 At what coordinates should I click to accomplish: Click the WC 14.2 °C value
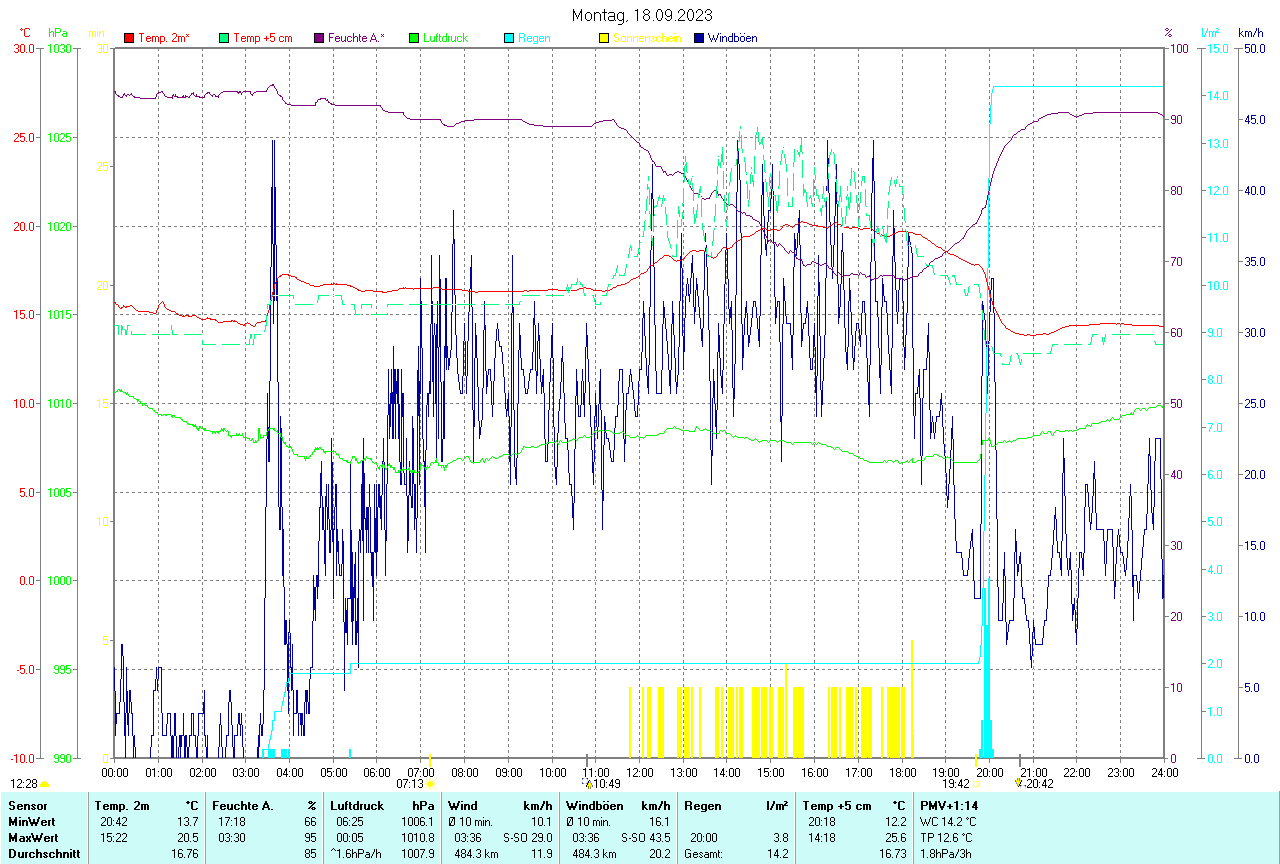coord(948,821)
